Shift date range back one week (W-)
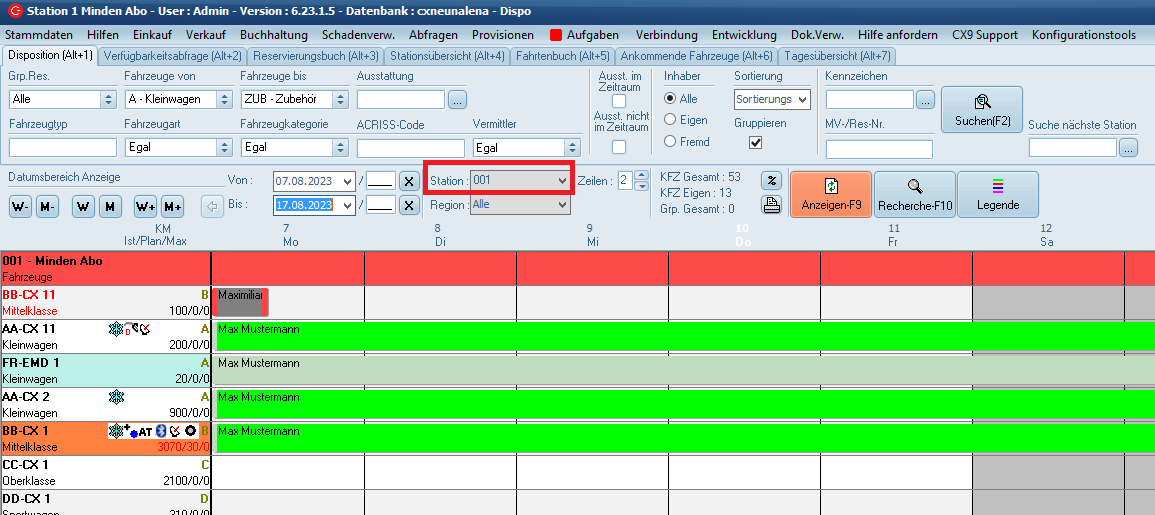 pyautogui.click(x=20, y=207)
